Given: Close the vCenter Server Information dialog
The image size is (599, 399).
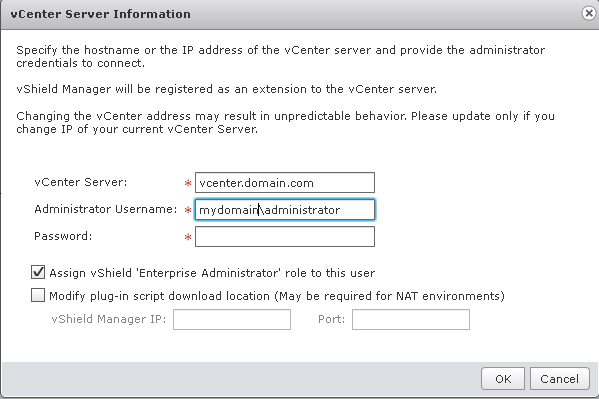Looking at the screenshot, I should (x=589, y=13).
